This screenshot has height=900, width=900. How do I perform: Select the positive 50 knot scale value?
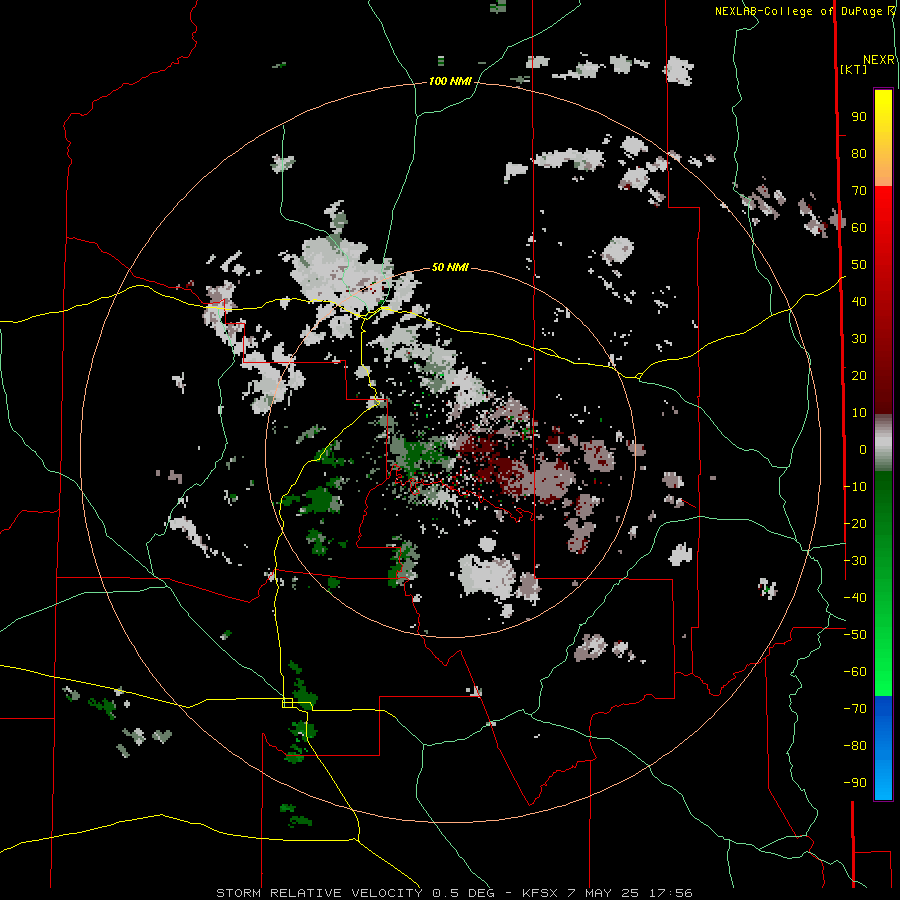tap(859, 265)
